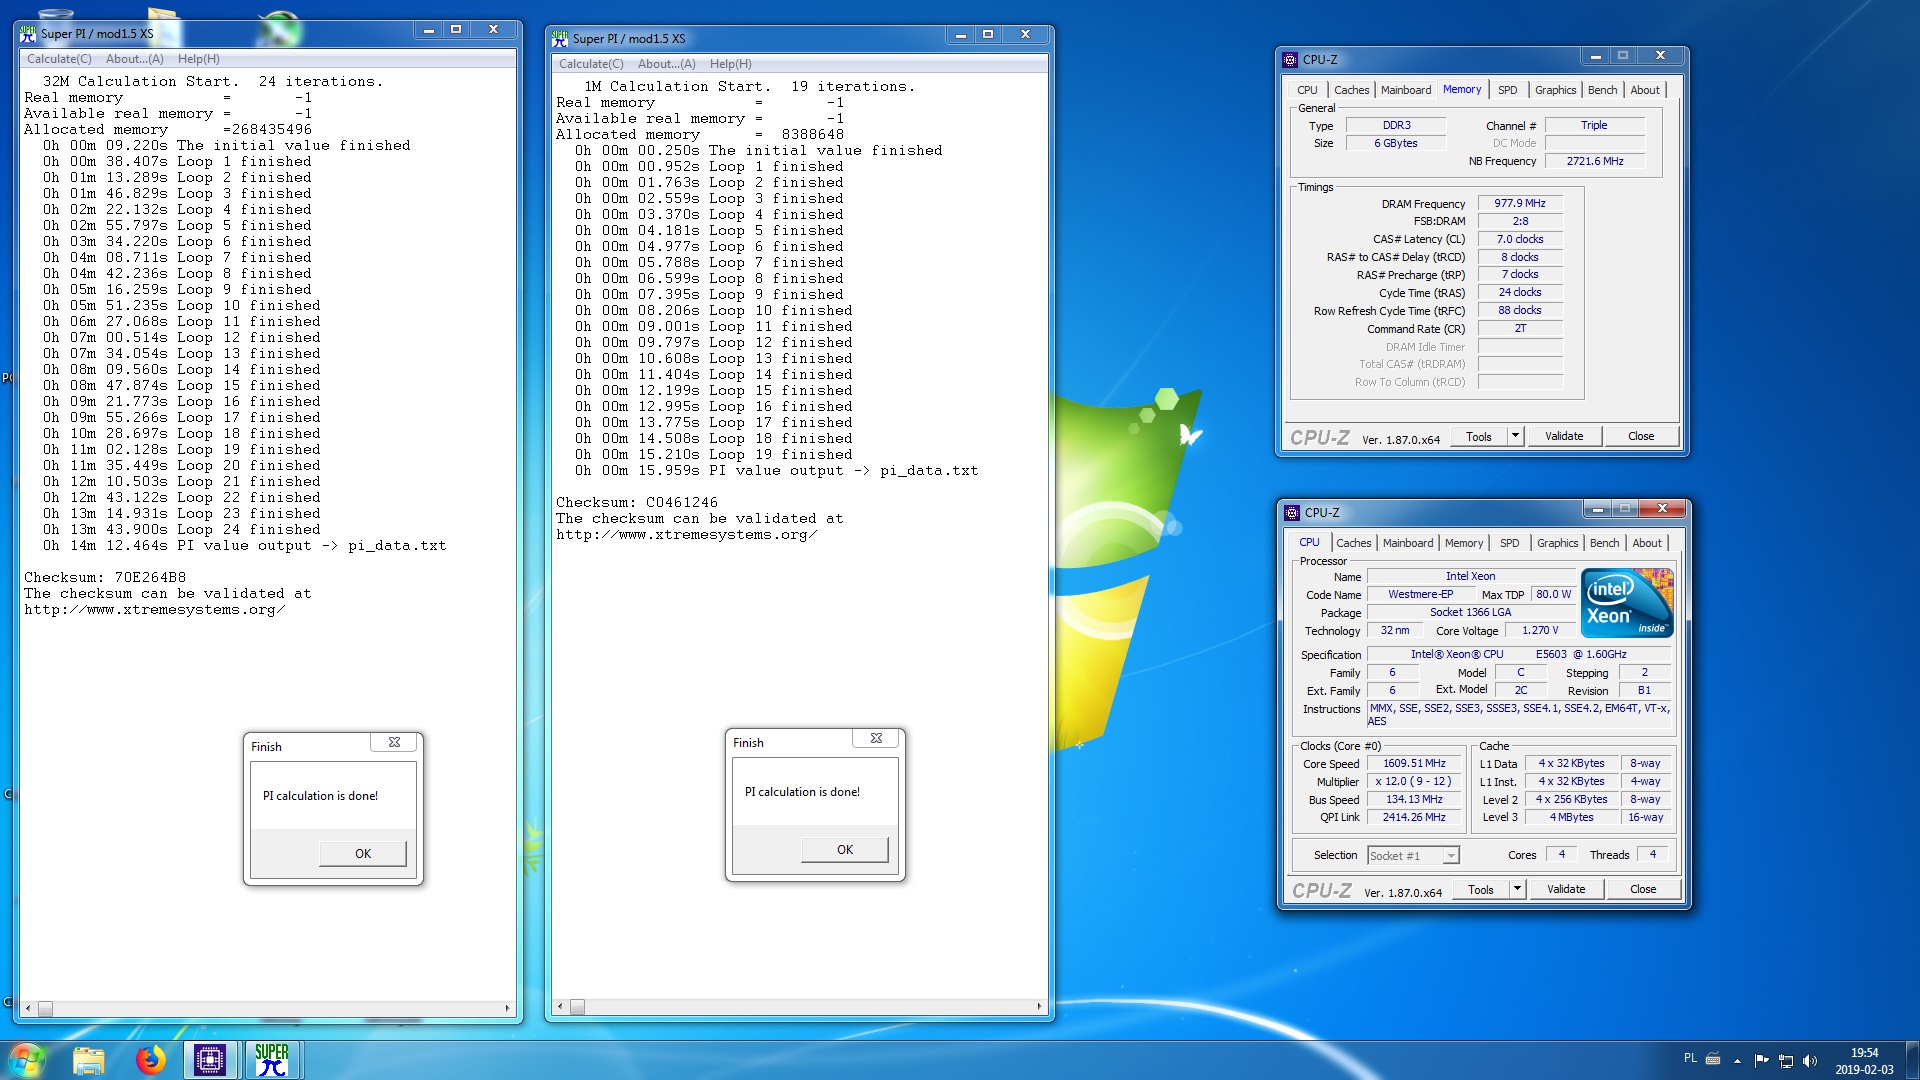Click horizontal scrollbar thumb in 32M Super PI
Screen dimensions: 1920x1080
(45, 1008)
